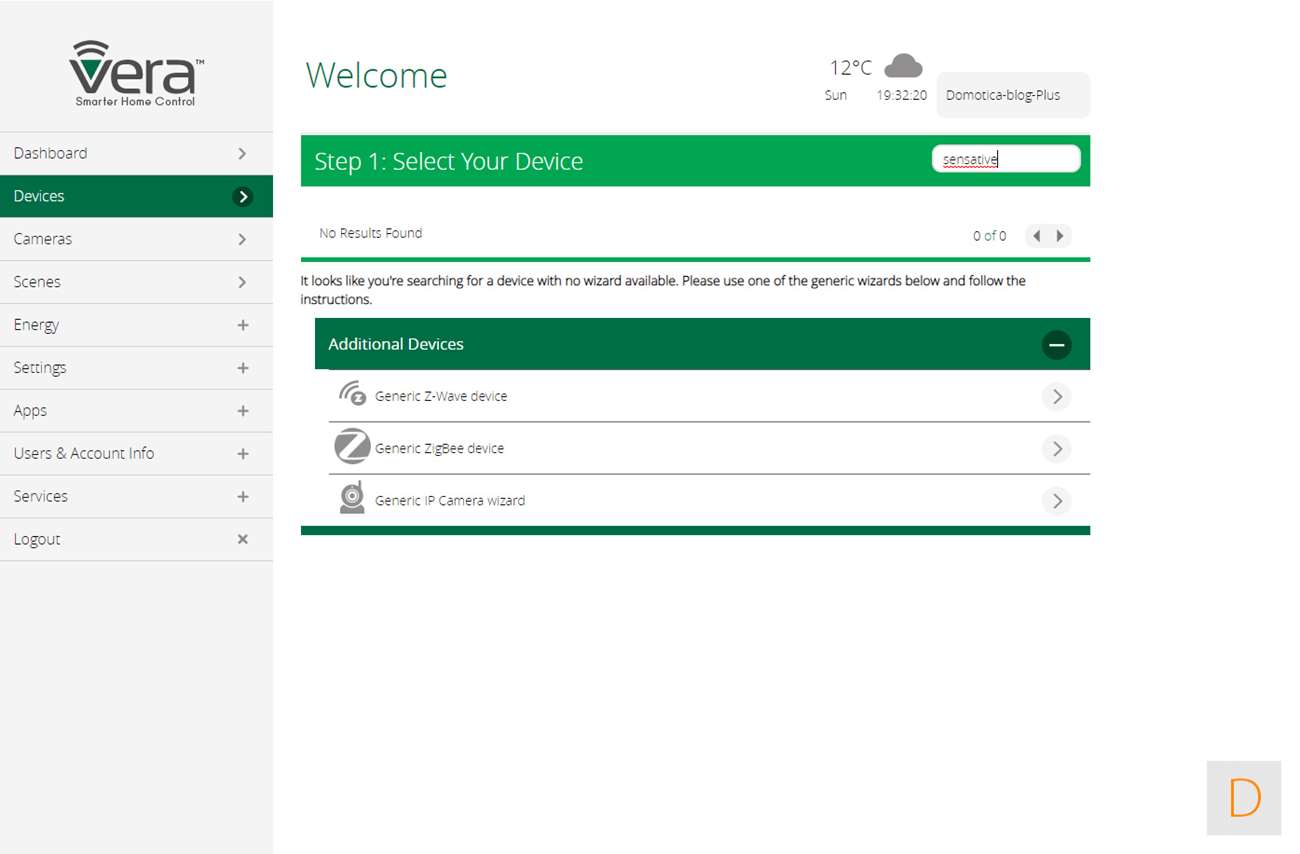Image resolution: width=1300 pixels, height=854 pixels.
Task: Expand the Apps menu section
Action: [242, 411]
